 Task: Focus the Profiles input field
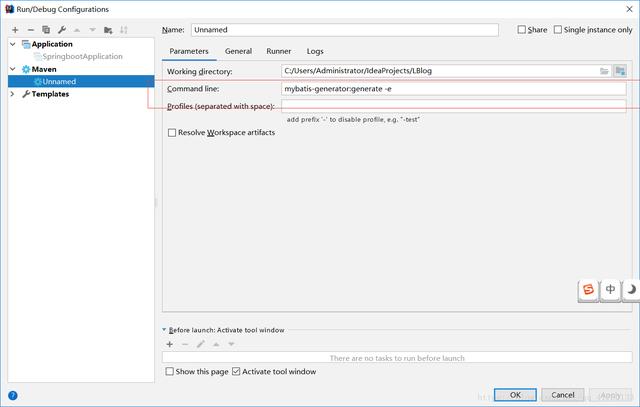[x=453, y=106]
